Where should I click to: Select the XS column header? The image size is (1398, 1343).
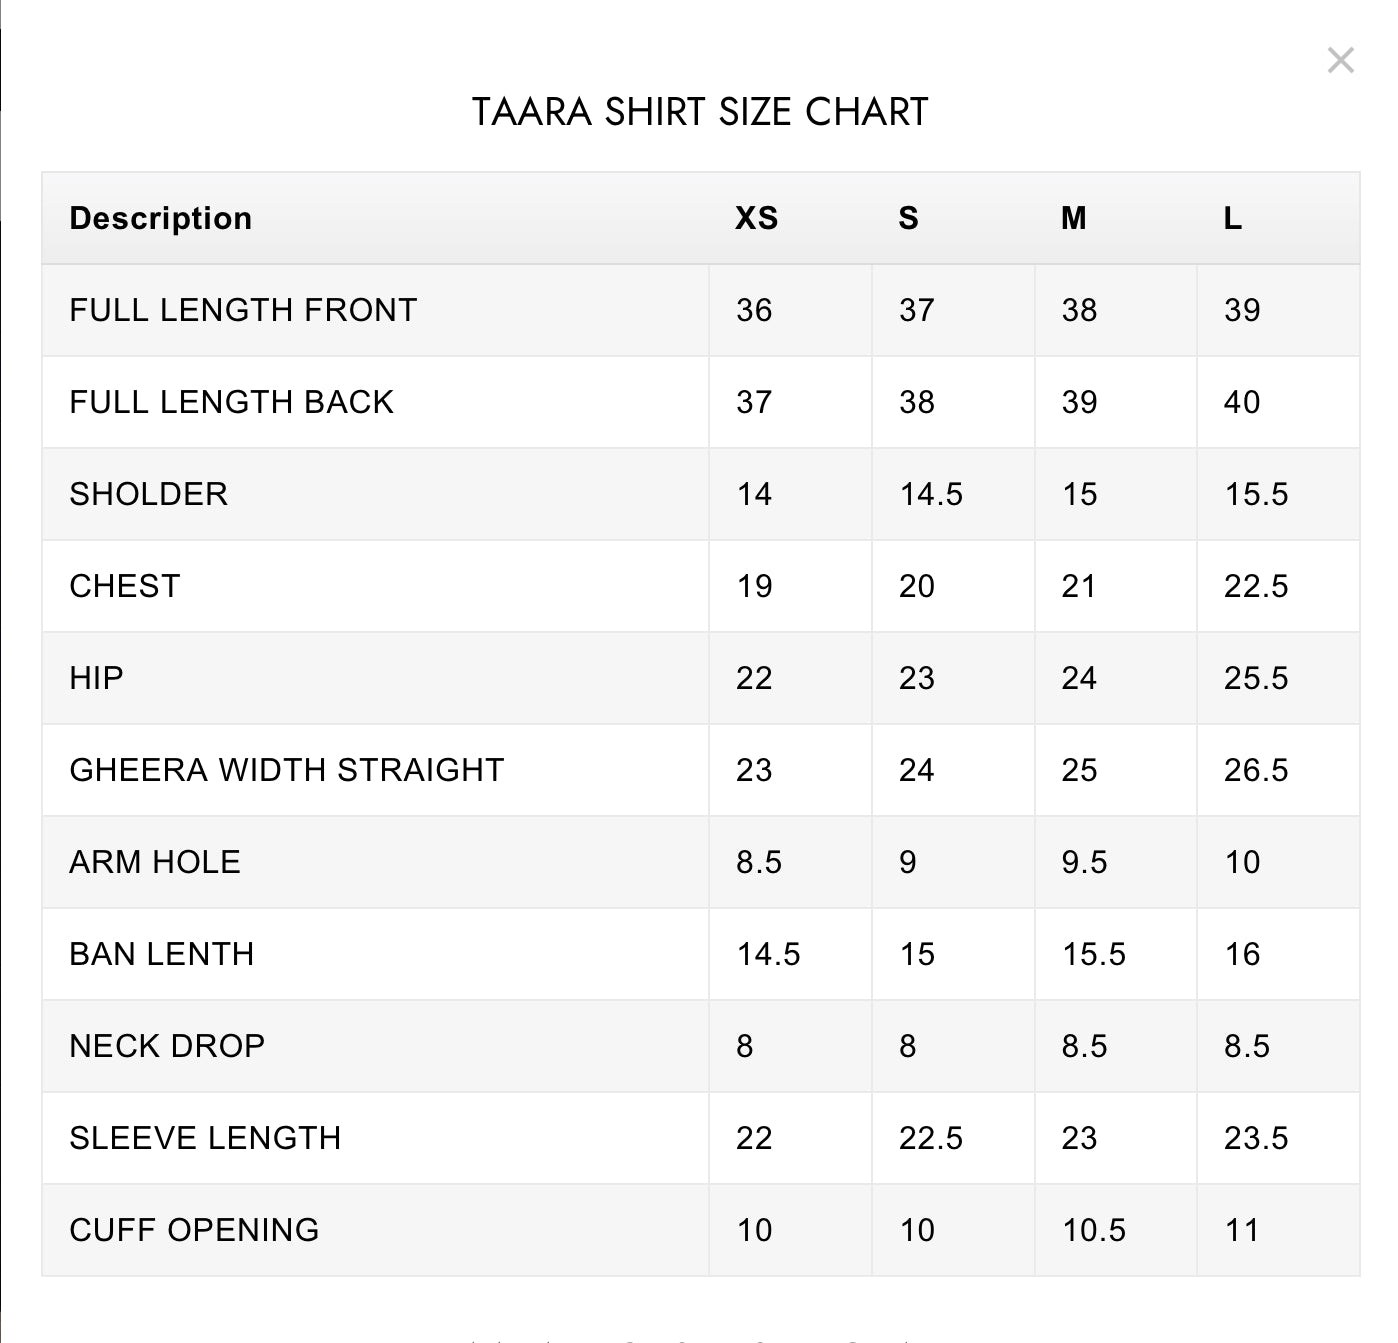pyautogui.click(x=756, y=218)
